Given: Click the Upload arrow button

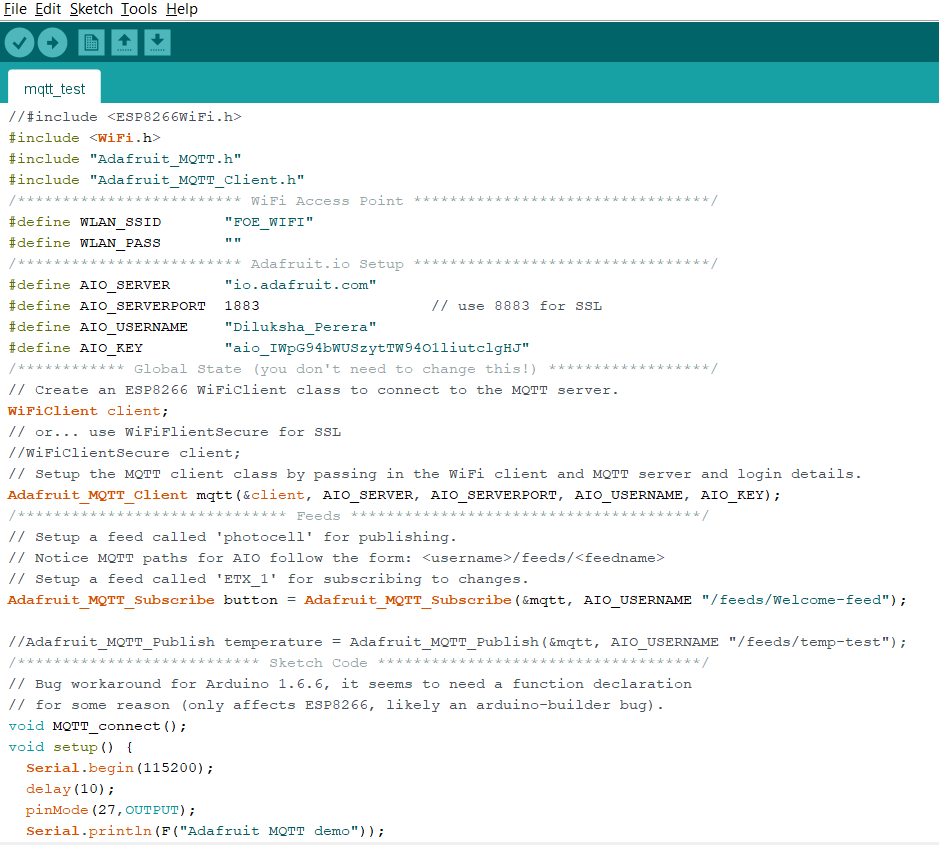Looking at the screenshot, I should (x=53, y=43).
